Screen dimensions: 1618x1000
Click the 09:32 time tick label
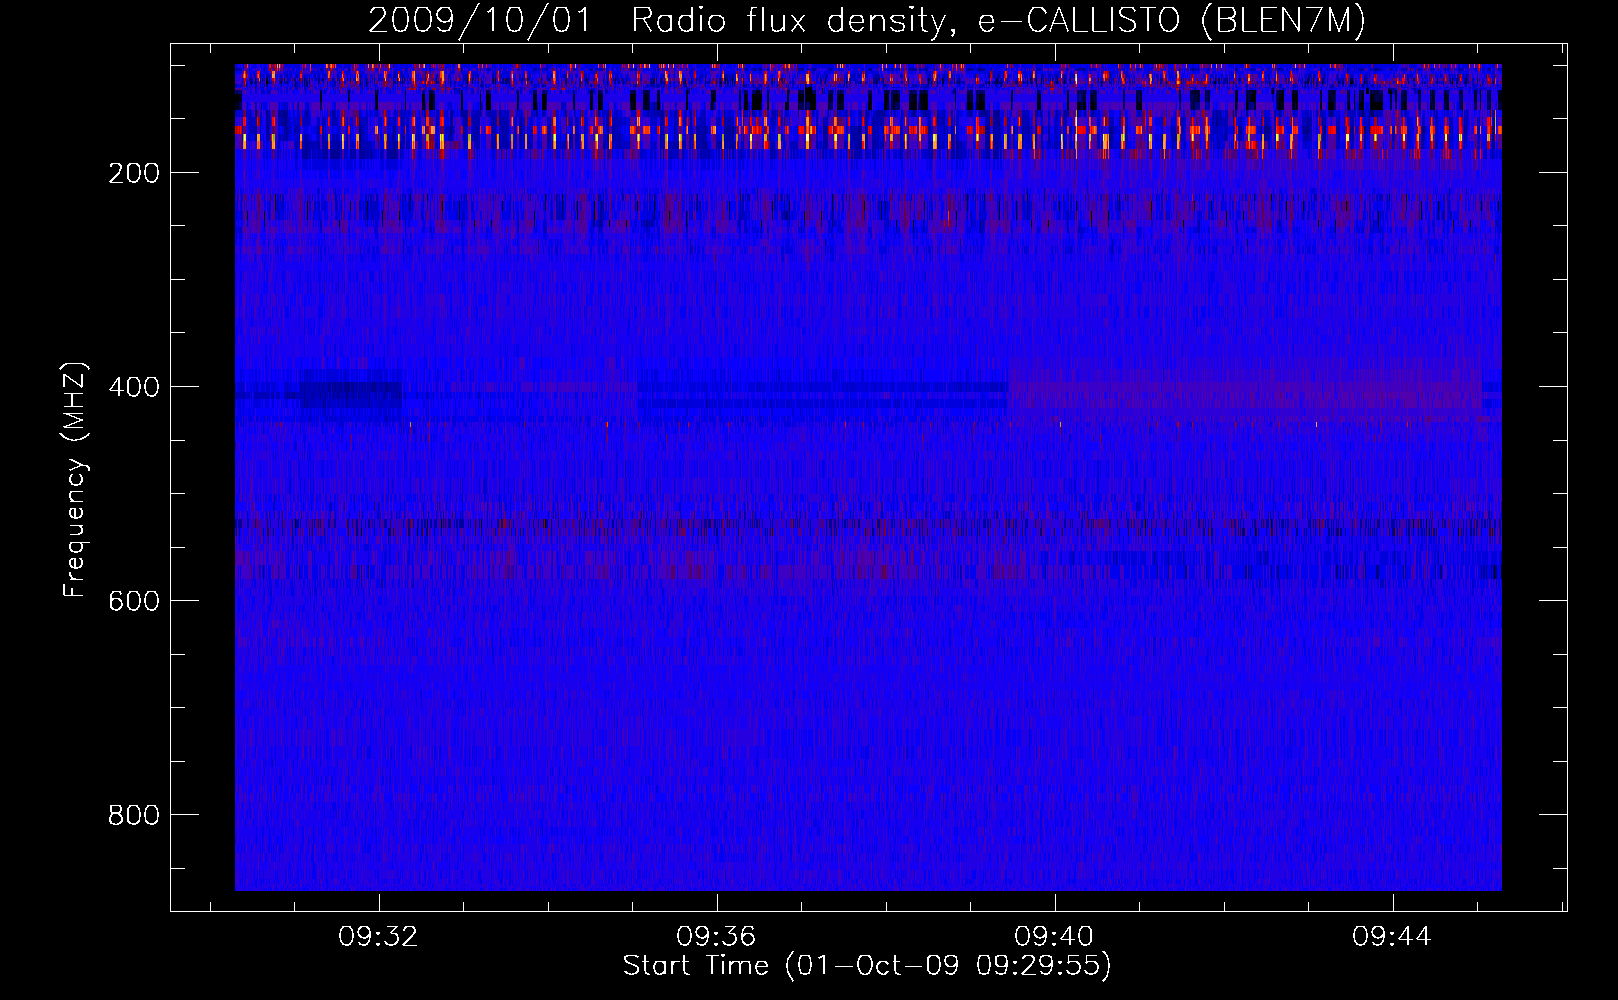(x=378, y=937)
